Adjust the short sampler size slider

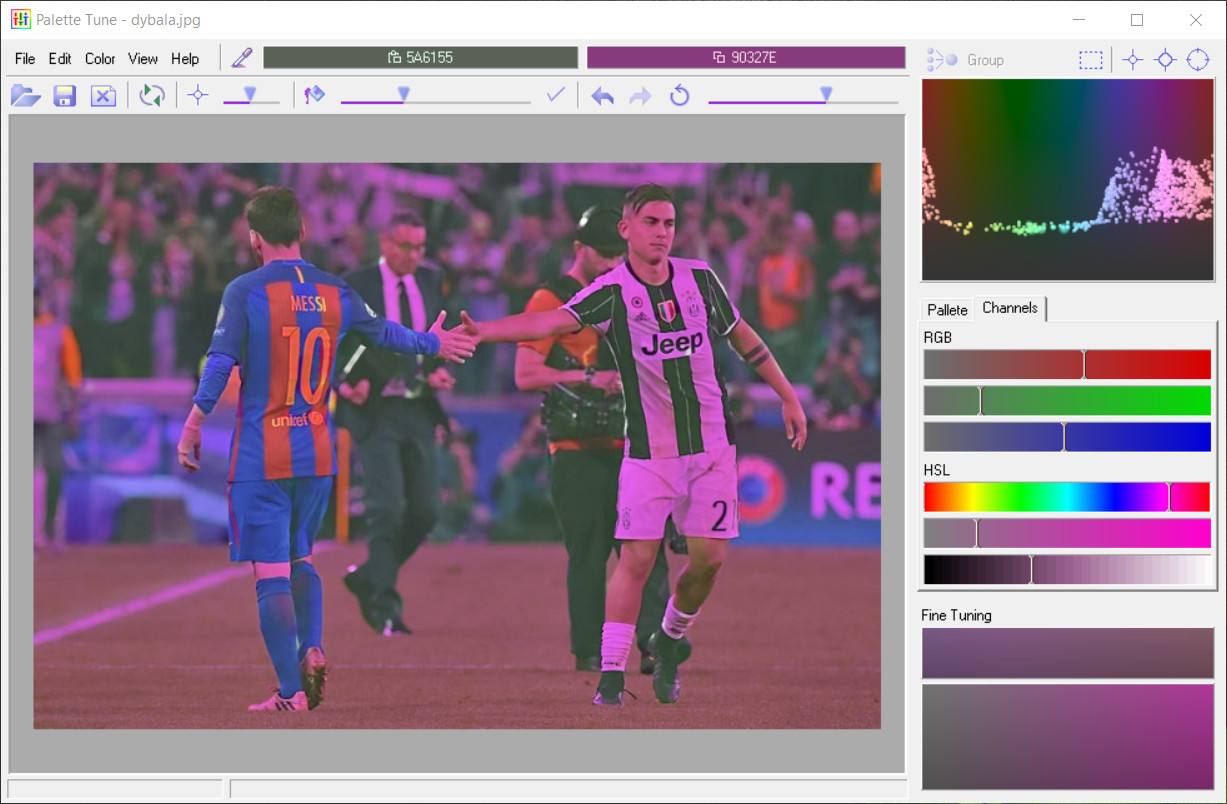pos(251,96)
